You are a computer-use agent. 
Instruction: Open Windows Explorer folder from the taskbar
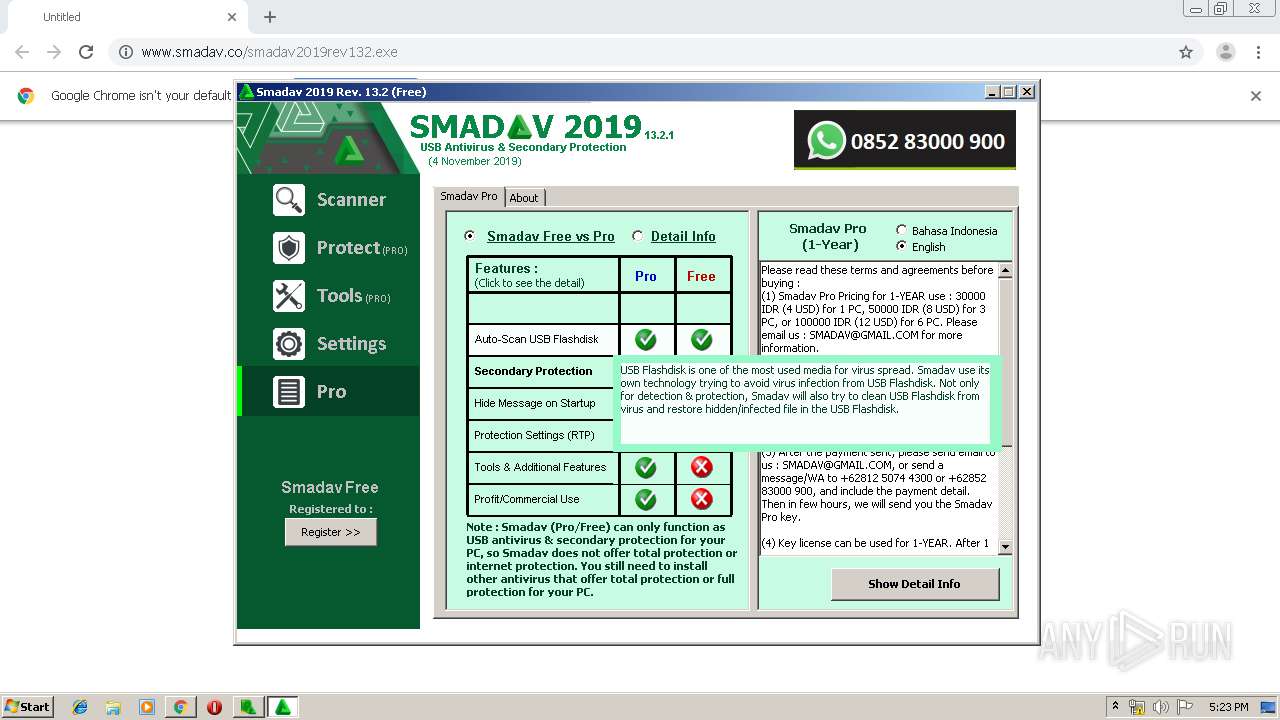(x=113, y=707)
